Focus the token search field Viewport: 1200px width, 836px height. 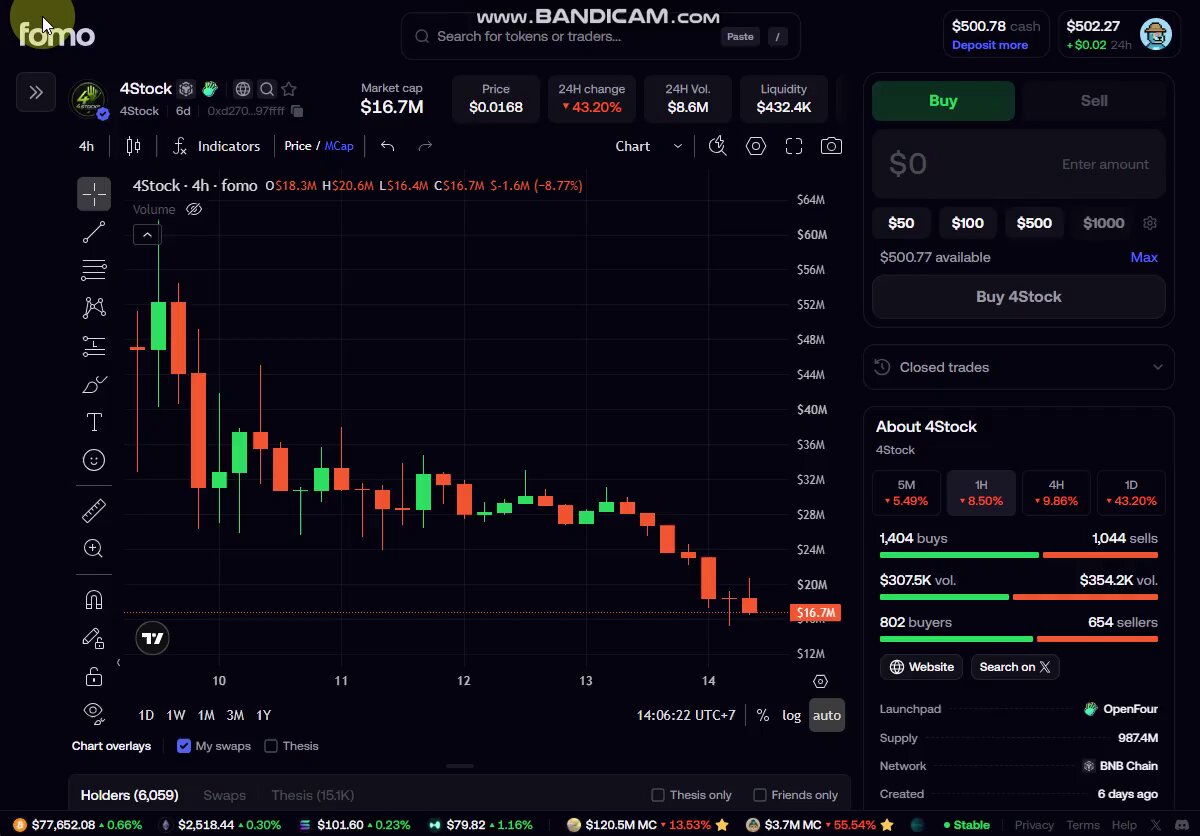tap(600, 36)
